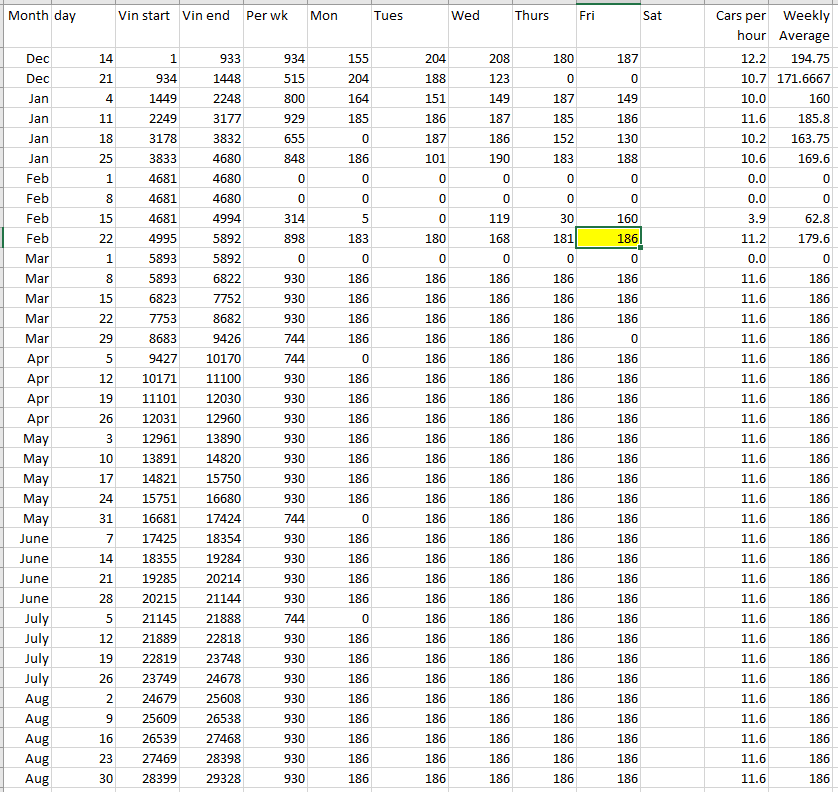Select the Vin end value 29328
Viewport: 838px width, 792px height.
point(210,779)
